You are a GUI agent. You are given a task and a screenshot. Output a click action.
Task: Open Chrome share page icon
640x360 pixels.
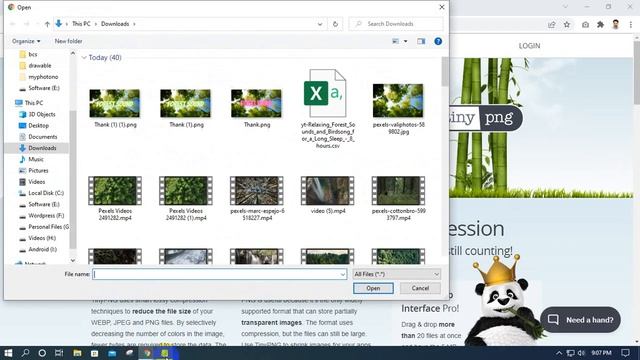pos(551,24)
